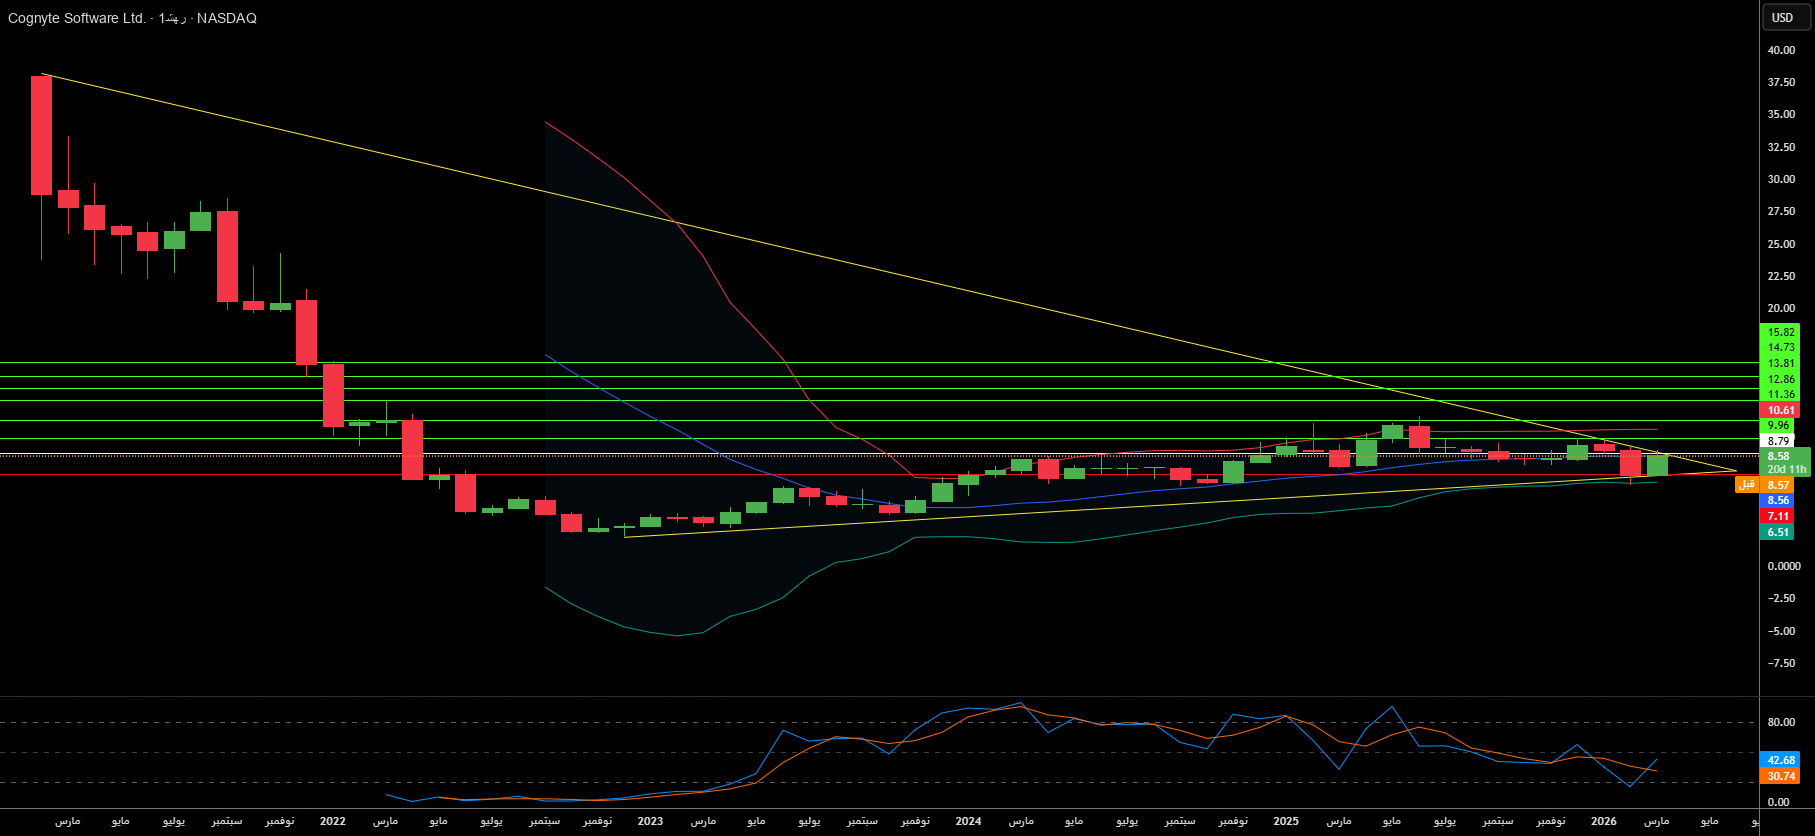This screenshot has height=836, width=1815.
Task: Click the green 15.82 price level label
Action: click(x=1780, y=332)
